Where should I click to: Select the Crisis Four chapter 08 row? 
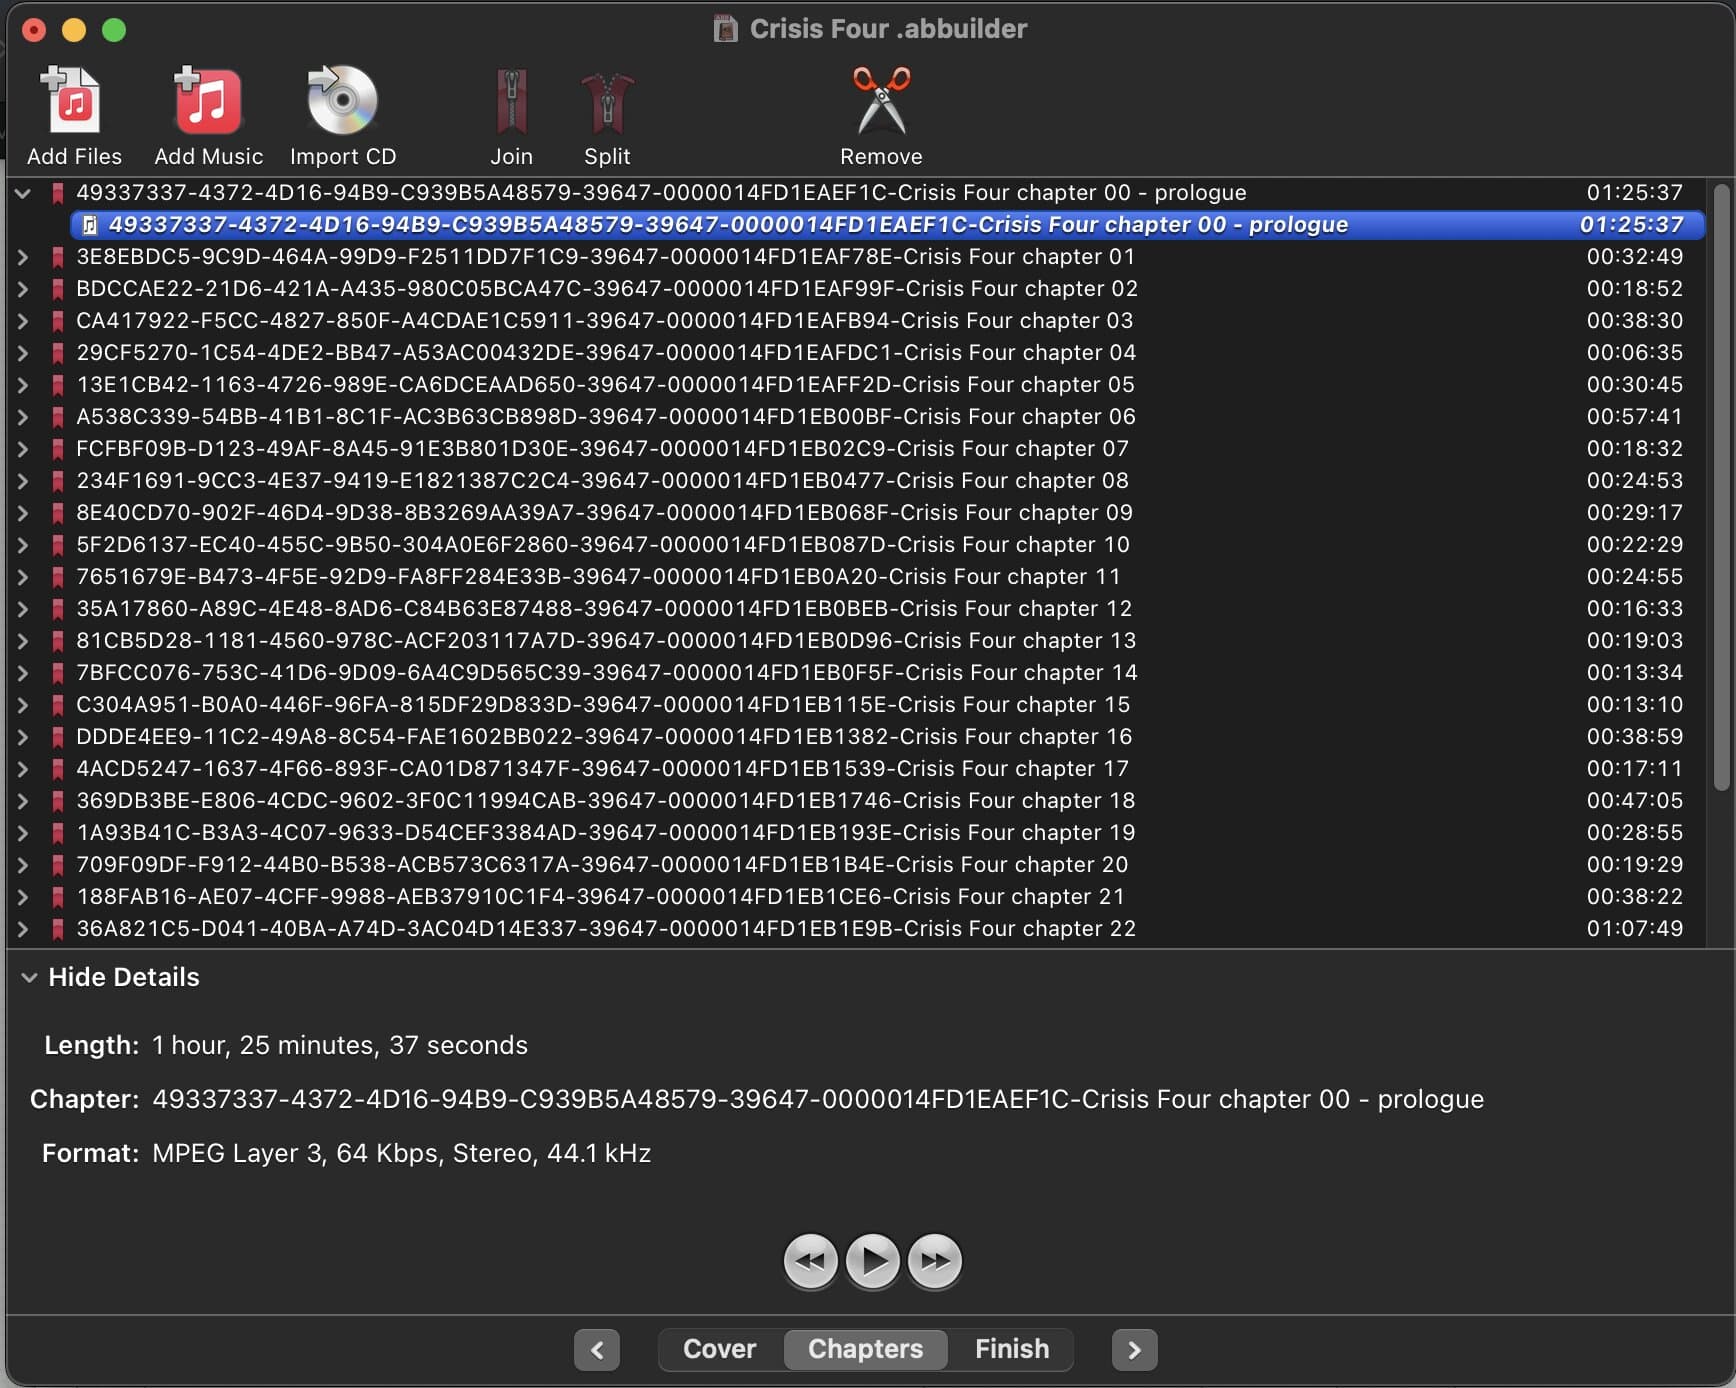(857, 481)
